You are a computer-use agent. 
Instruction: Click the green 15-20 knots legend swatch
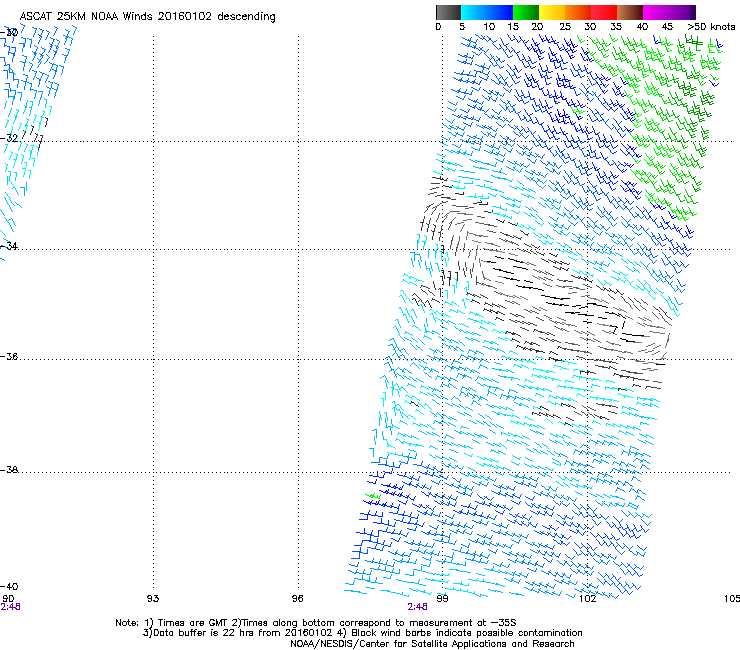(x=526, y=12)
